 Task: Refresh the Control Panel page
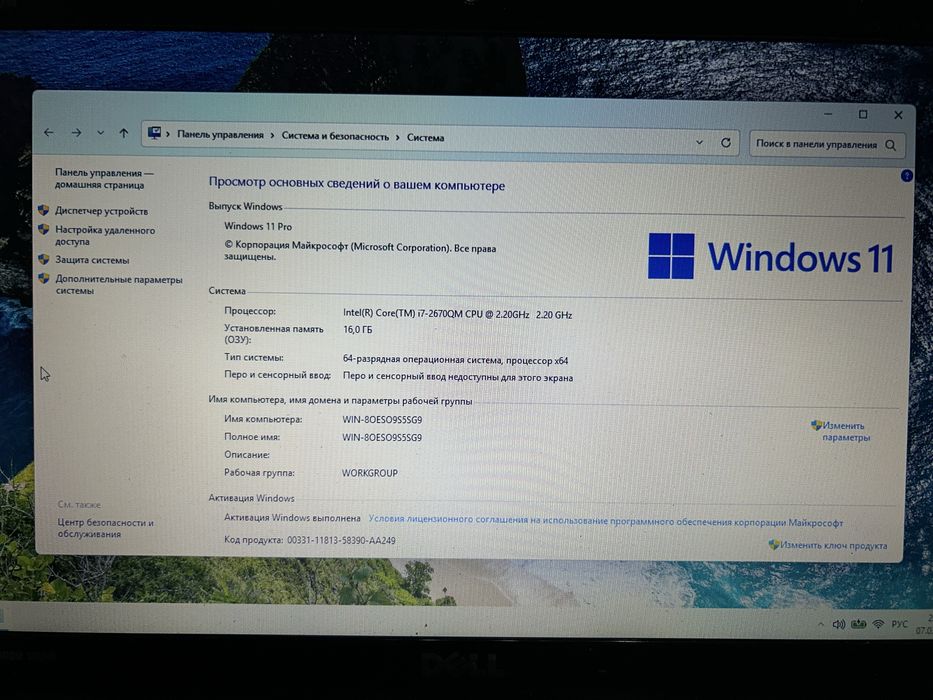click(725, 143)
